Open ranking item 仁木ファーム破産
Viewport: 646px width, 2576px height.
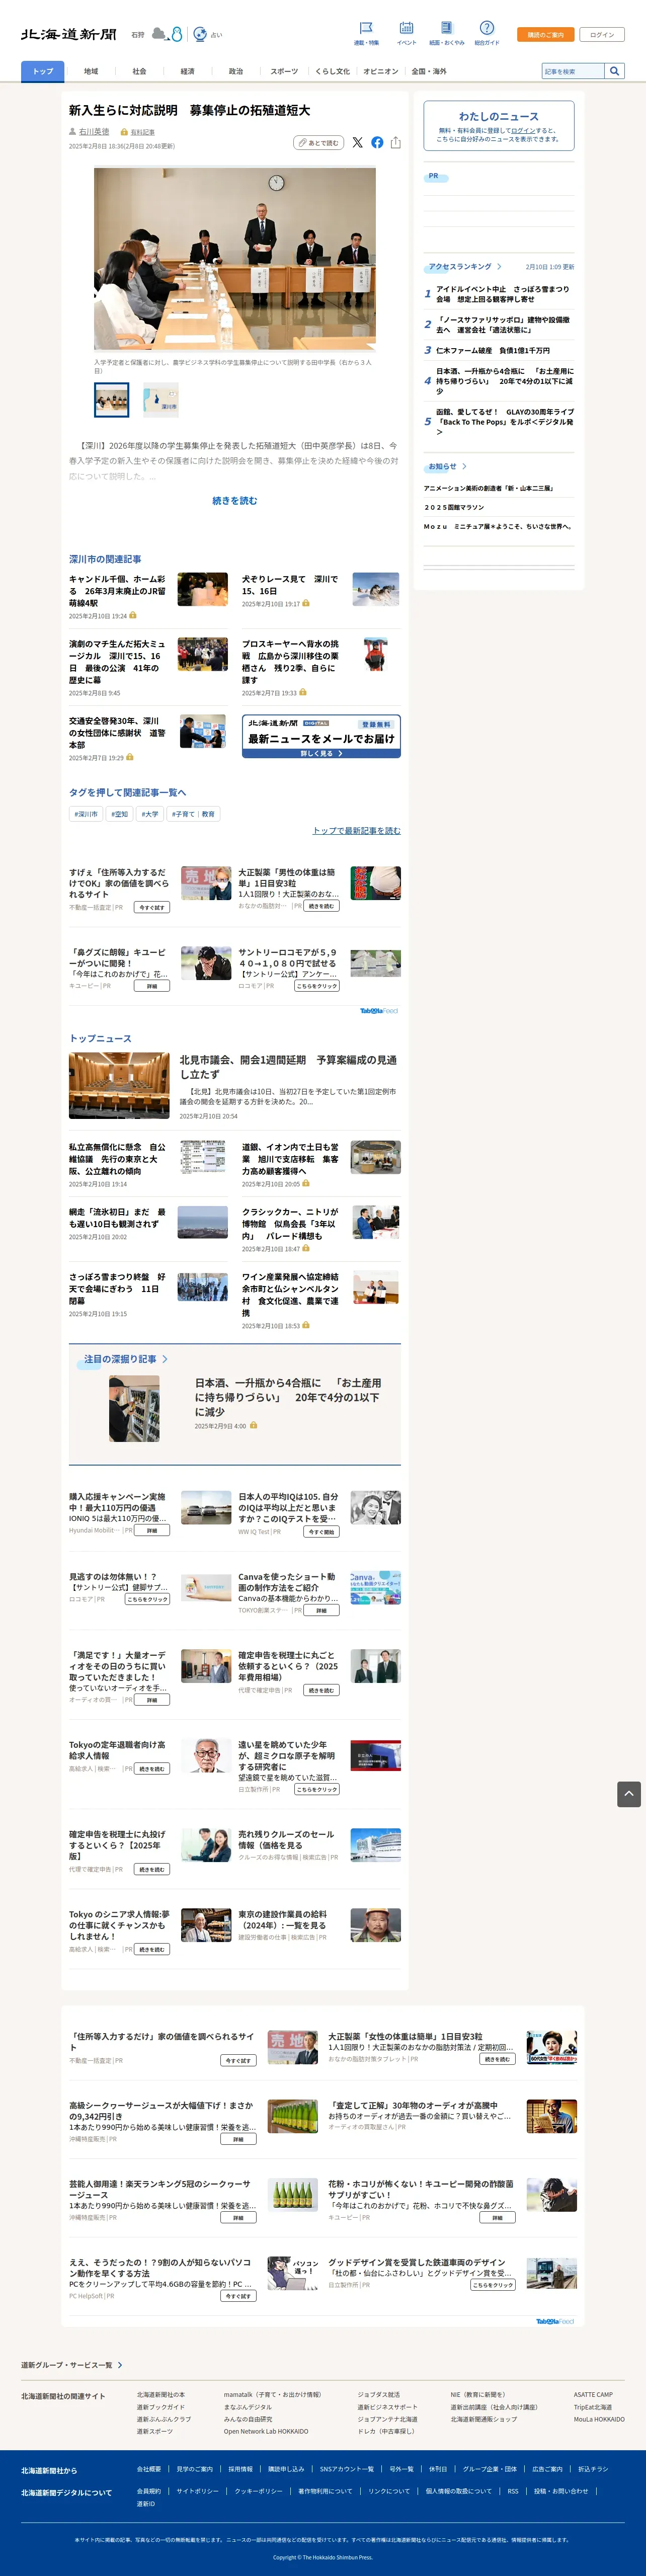click(x=493, y=351)
